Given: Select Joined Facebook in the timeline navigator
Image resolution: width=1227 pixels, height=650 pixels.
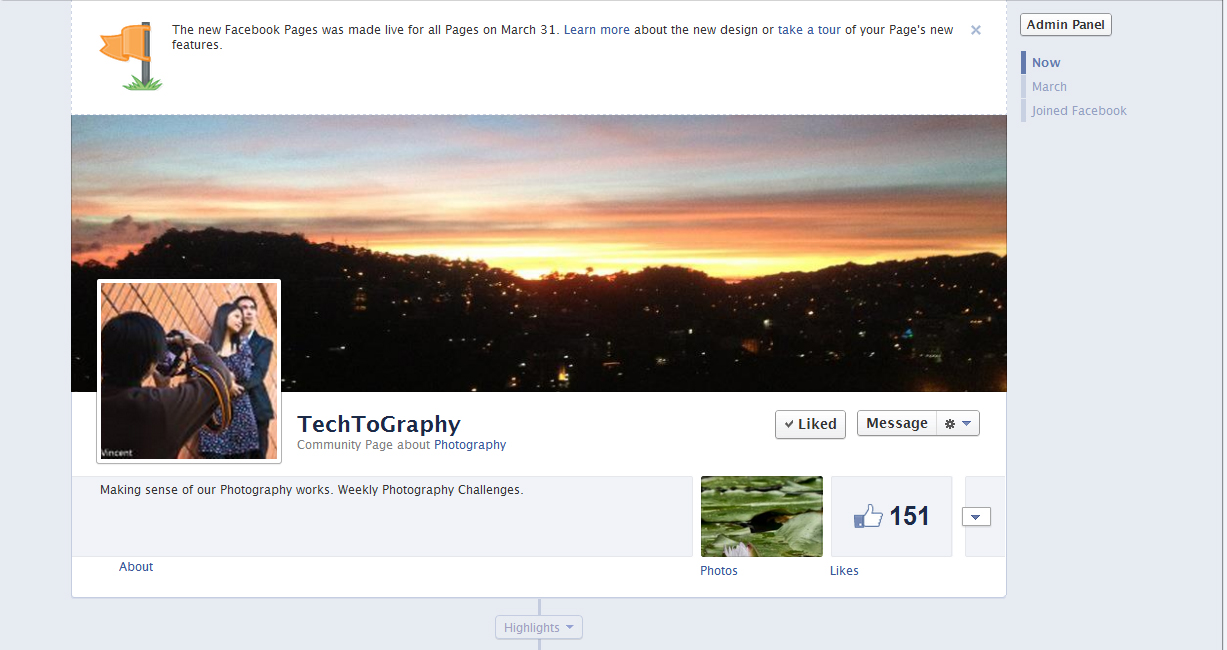Looking at the screenshot, I should [1078, 110].
